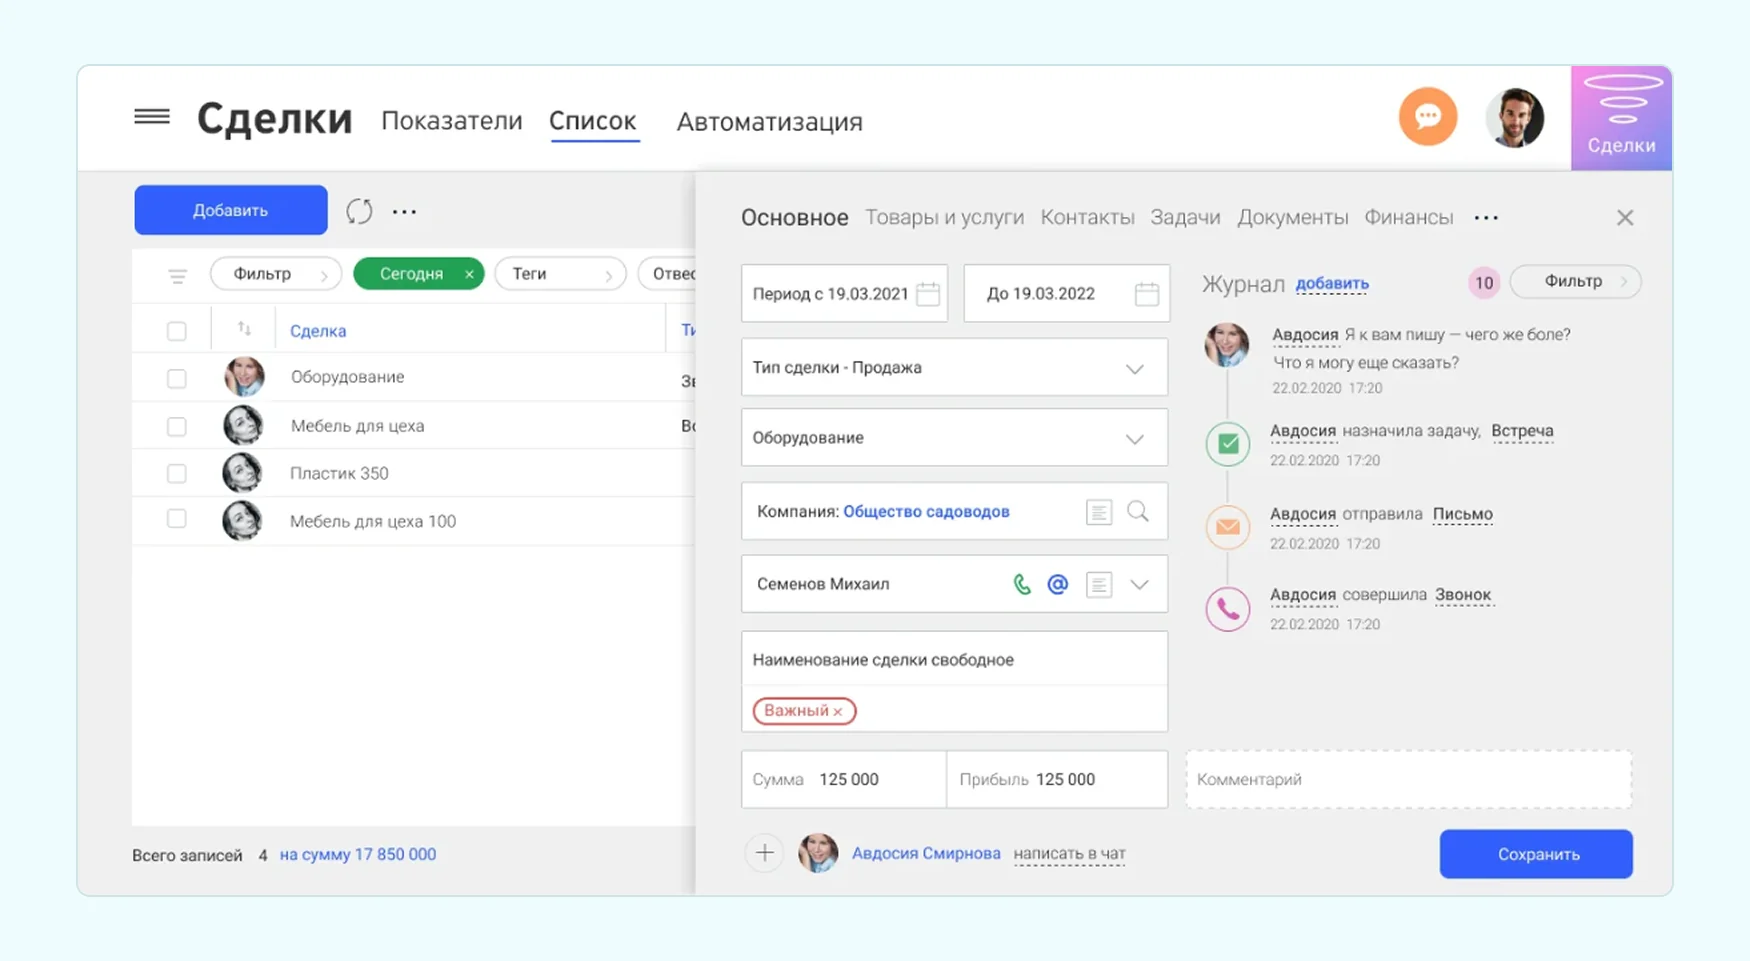Switch to the Автоматизация tab
1750x961 pixels.
(769, 122)
